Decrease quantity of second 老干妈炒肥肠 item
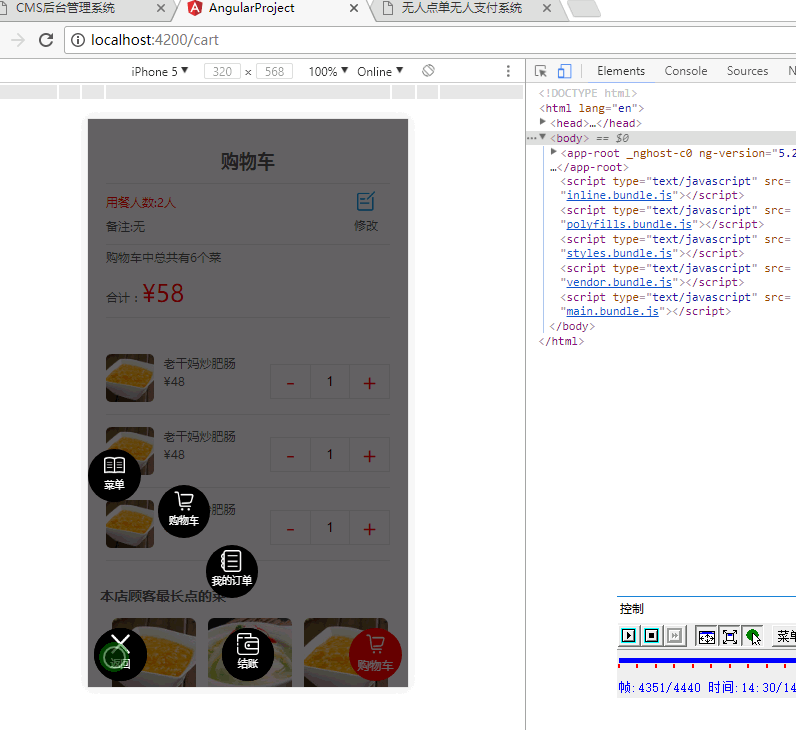796x730 pixels. pyautogui.click(x=290, y=455)
